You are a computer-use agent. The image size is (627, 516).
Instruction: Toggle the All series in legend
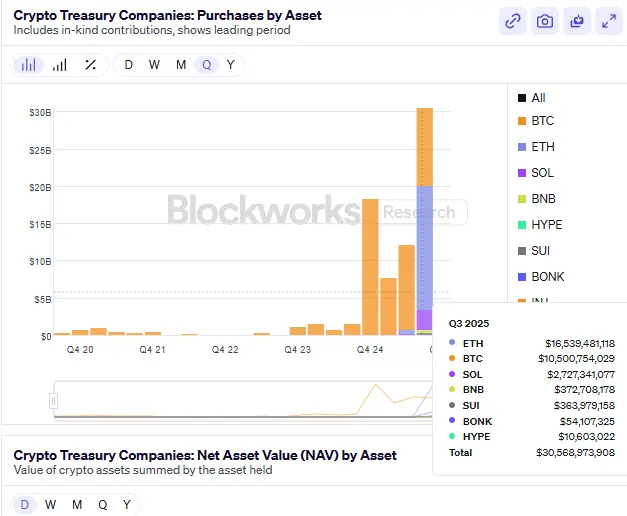click(x=538, y=98)
